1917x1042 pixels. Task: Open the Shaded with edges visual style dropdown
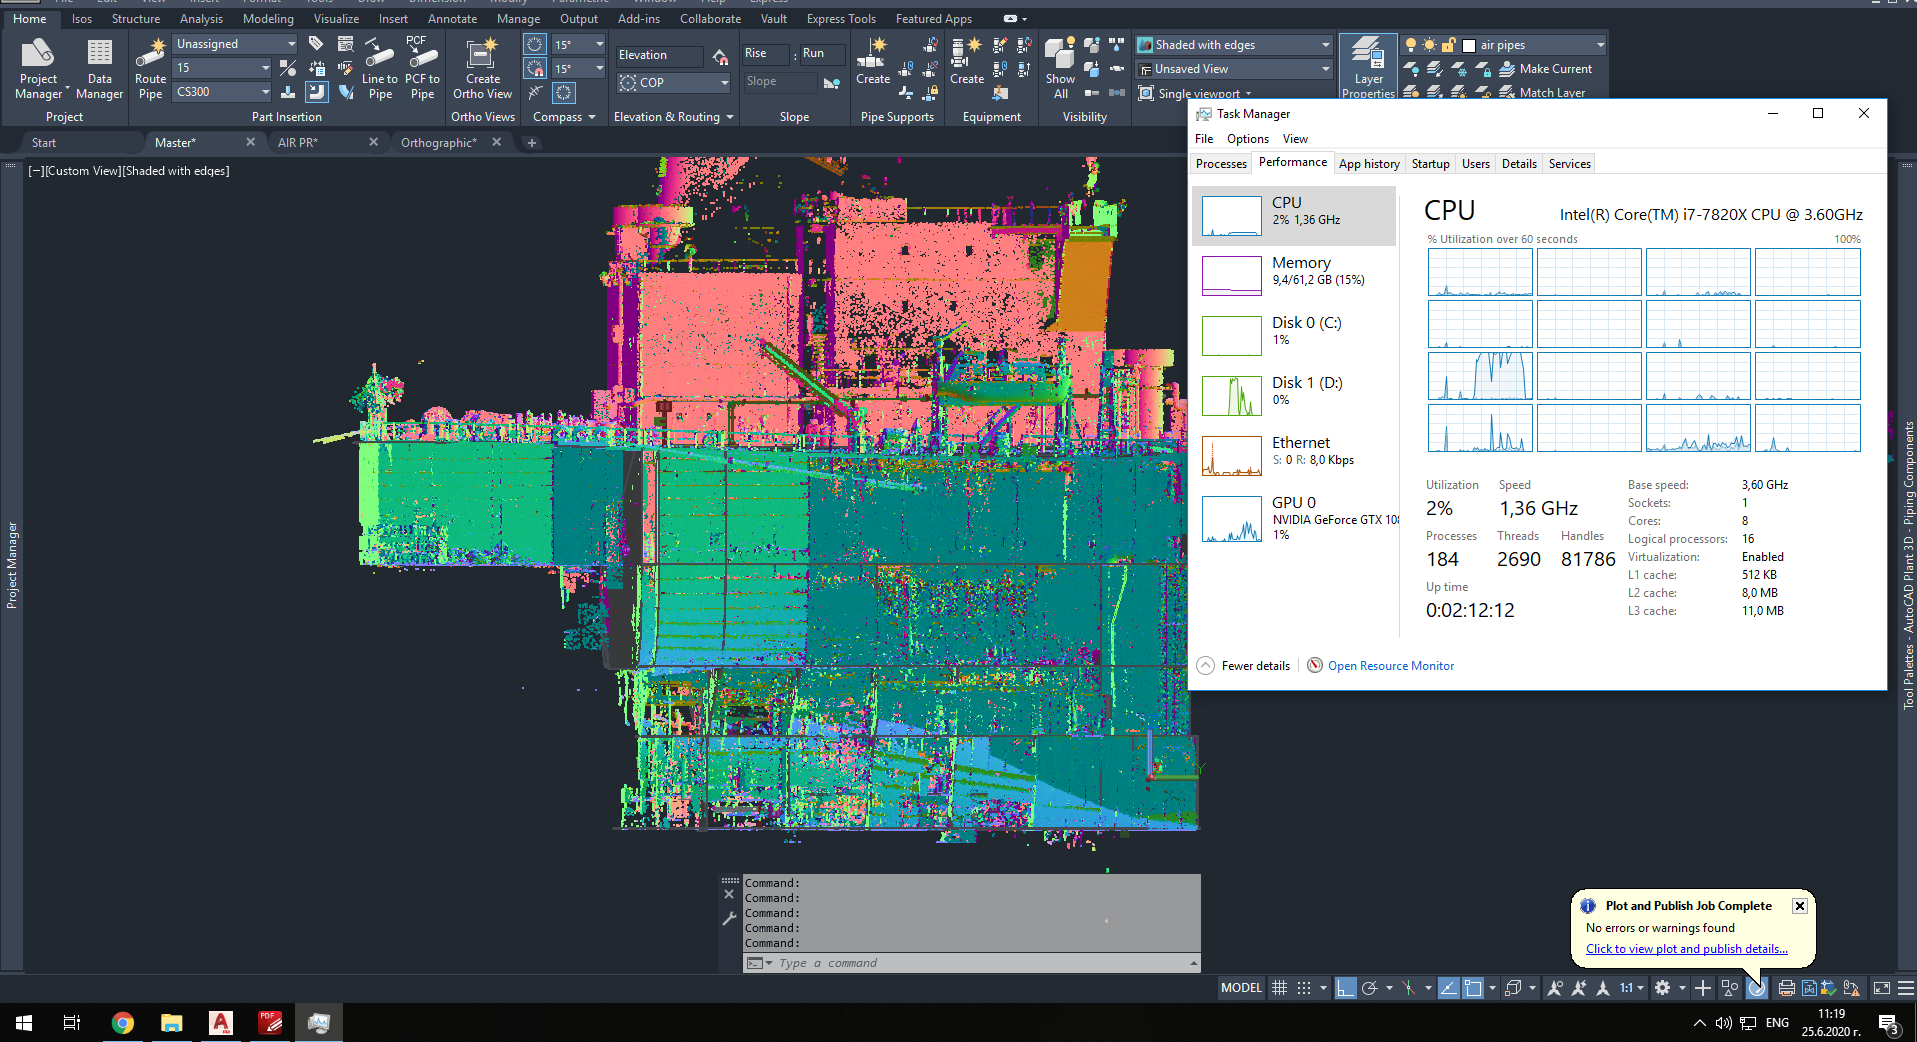pos(1325,45)
